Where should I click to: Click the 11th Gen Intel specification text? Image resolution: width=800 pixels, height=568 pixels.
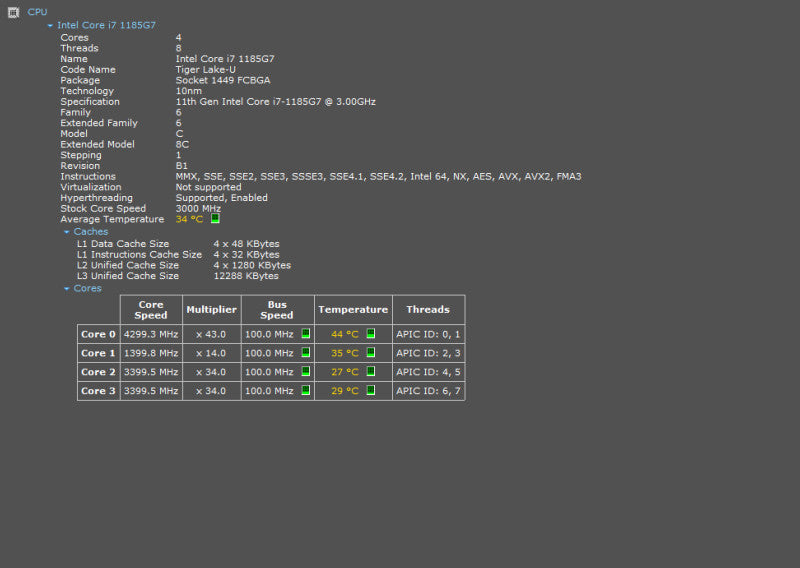(x=276, y=102)
